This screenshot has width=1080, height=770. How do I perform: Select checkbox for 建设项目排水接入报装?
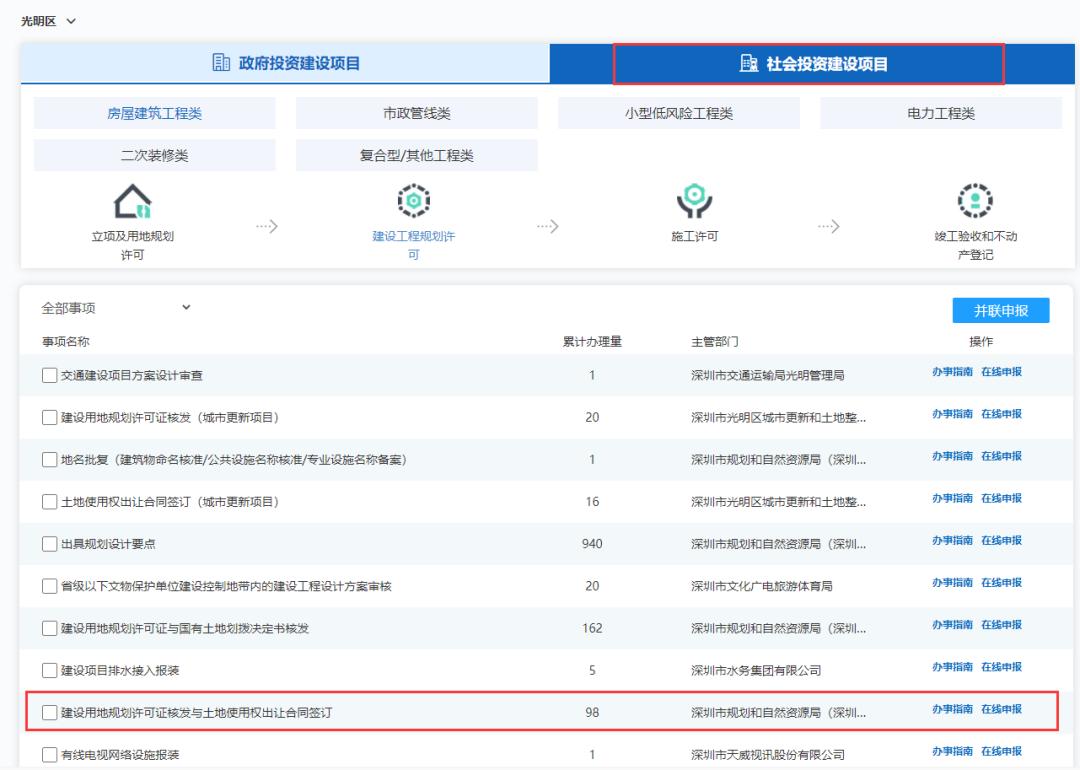[x=50, y=670]
